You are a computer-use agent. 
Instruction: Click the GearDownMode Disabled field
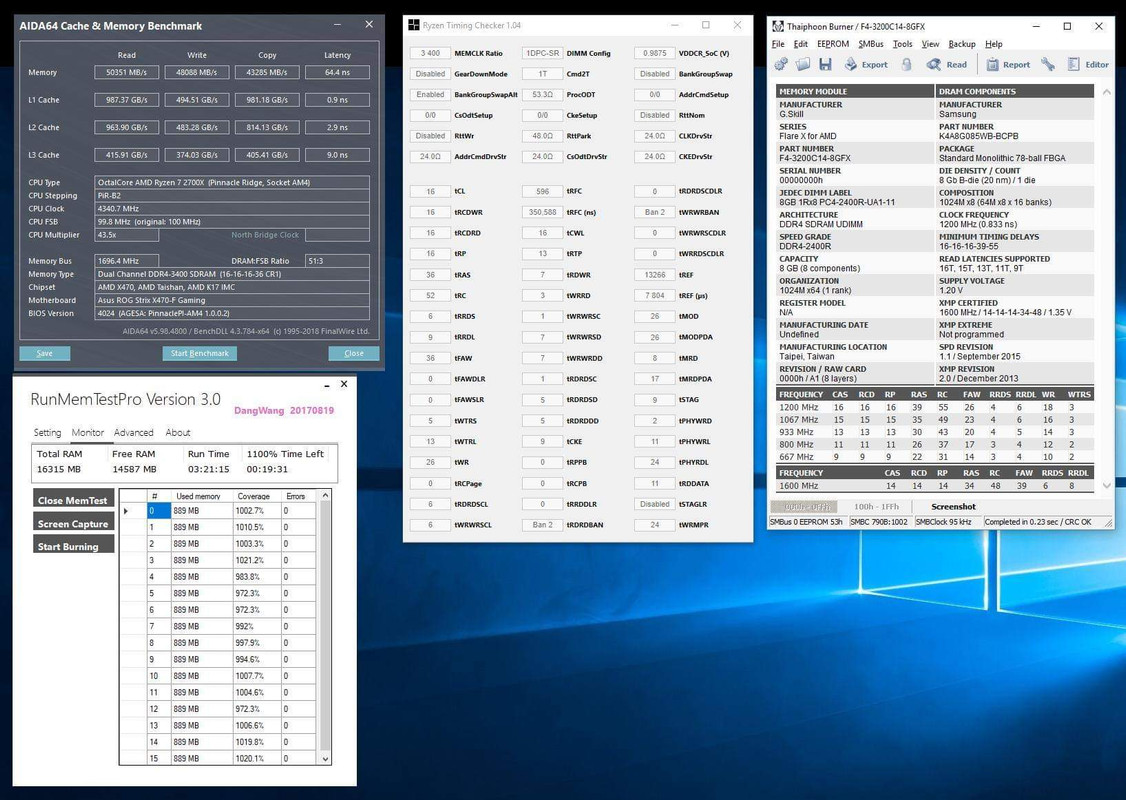(430, 74)
